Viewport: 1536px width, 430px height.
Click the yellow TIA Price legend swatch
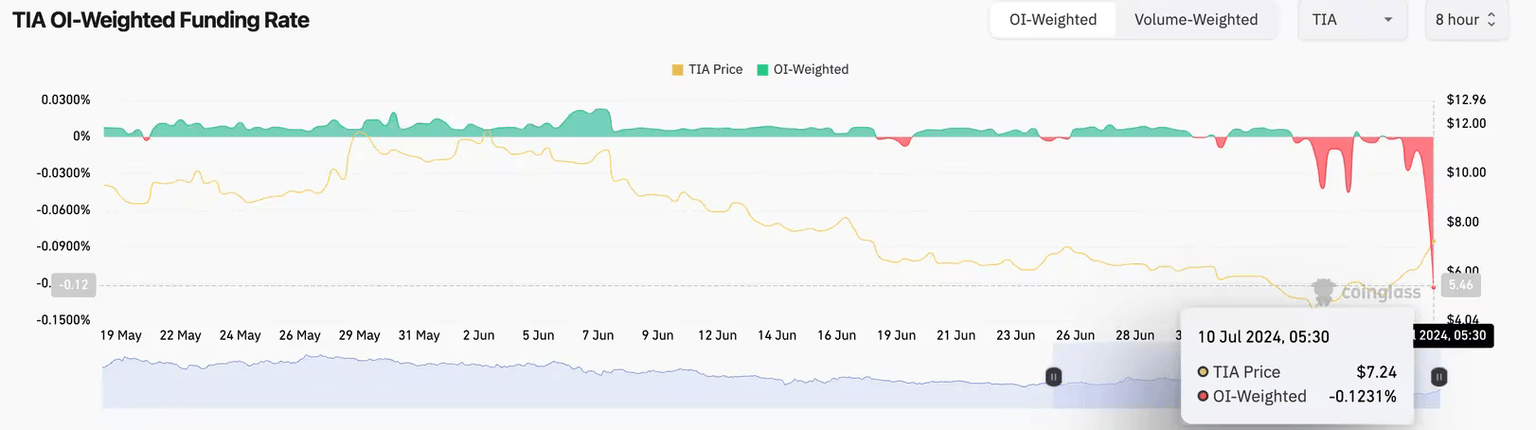[x=677, y=70]
